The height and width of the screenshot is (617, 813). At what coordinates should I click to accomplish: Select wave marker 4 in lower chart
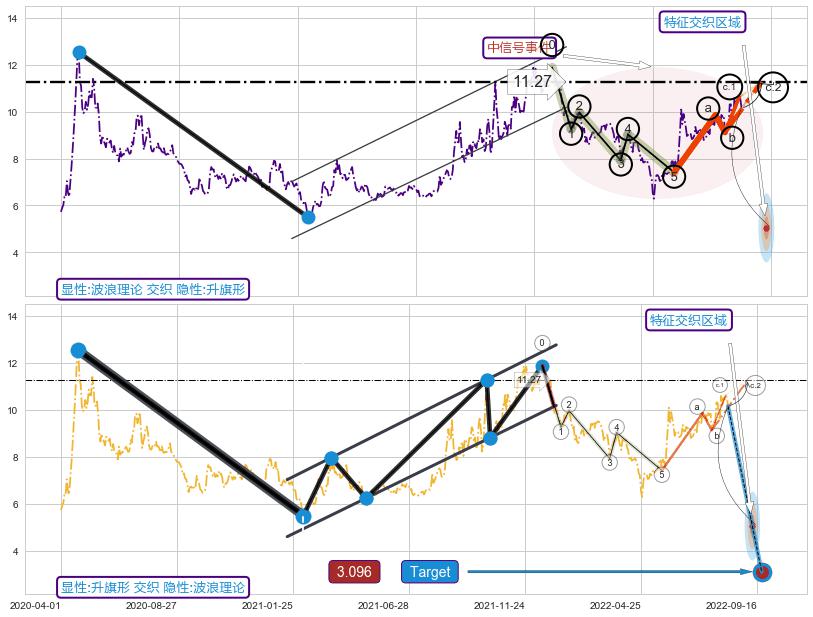(617, 427)
